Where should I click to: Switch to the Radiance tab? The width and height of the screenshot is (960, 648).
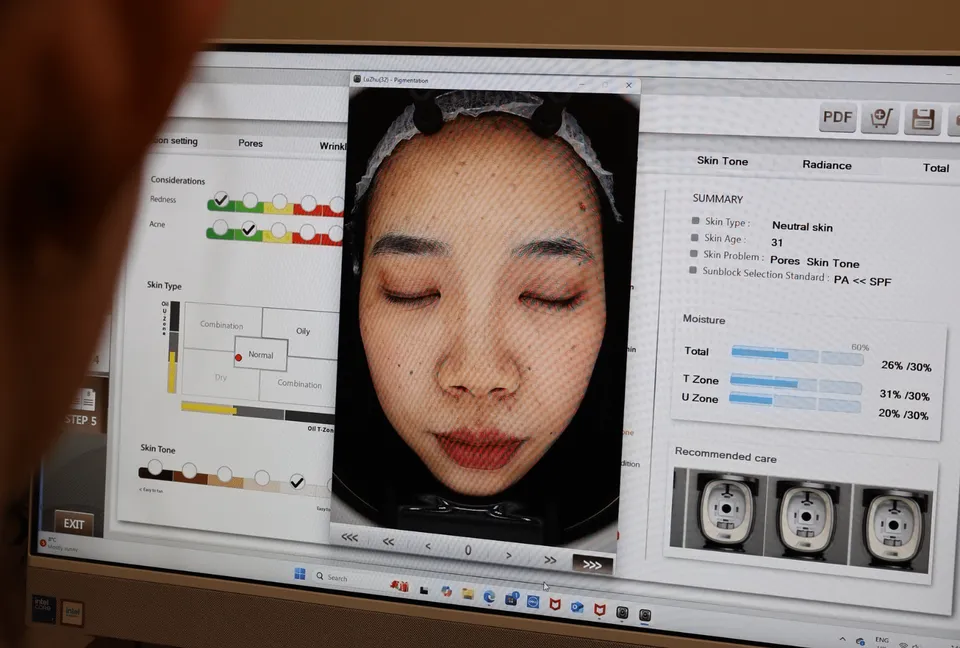(827, 165)
